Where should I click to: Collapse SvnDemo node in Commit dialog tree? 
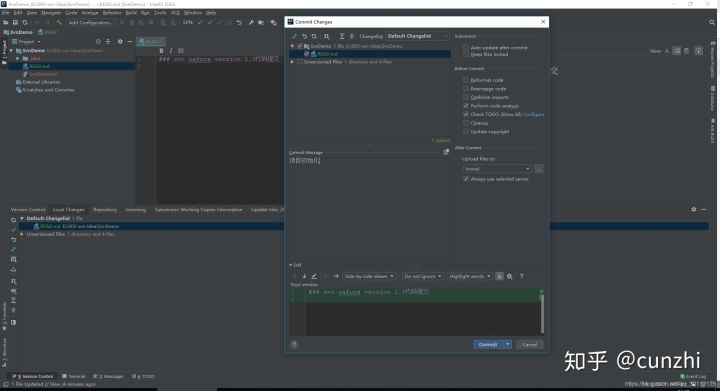coord(292,46)
